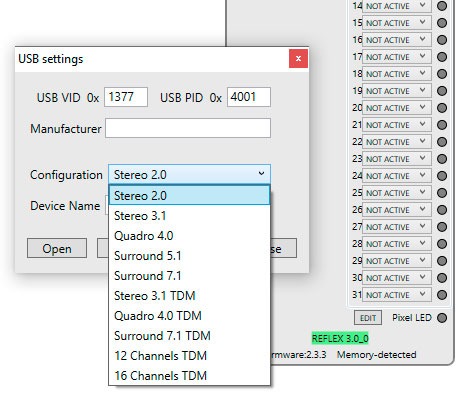Open row 22 NOT ACTIVE dropdown
Image resolution: width=467 pixels, height=407 pixels.
point(397,142)
